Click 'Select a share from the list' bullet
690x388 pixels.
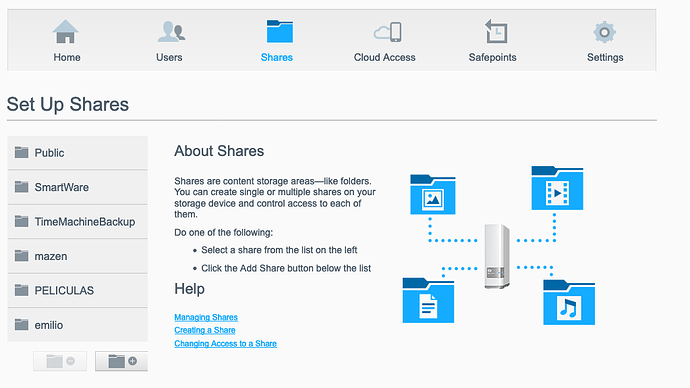(x=279, y=250)
